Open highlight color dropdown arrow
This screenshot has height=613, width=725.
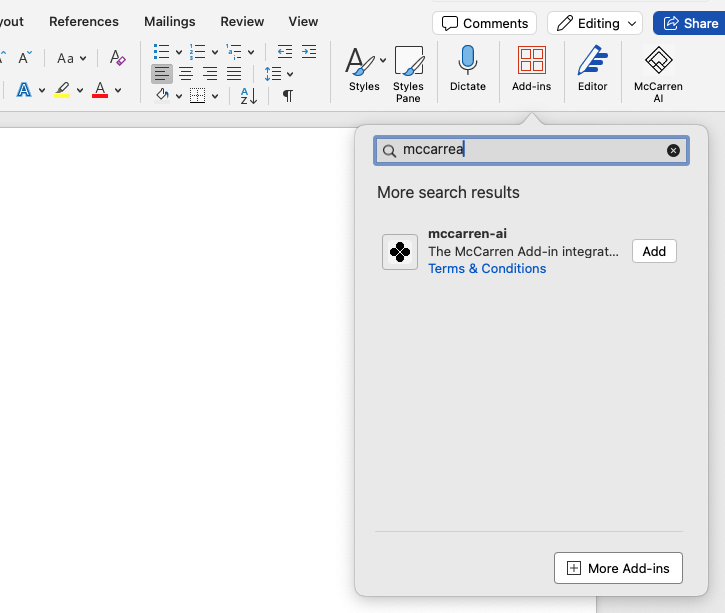(x=80, y=90)
